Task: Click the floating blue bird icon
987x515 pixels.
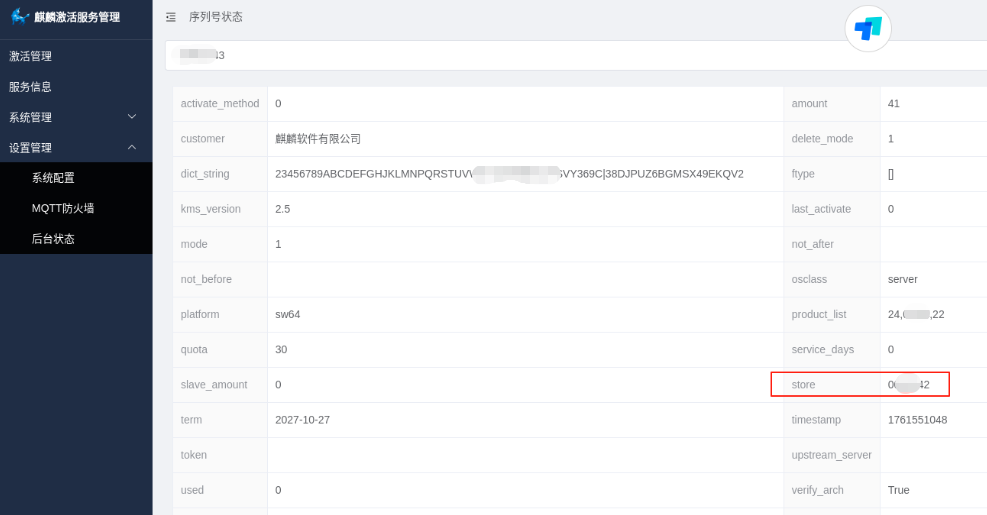Action: coord(868,28)
